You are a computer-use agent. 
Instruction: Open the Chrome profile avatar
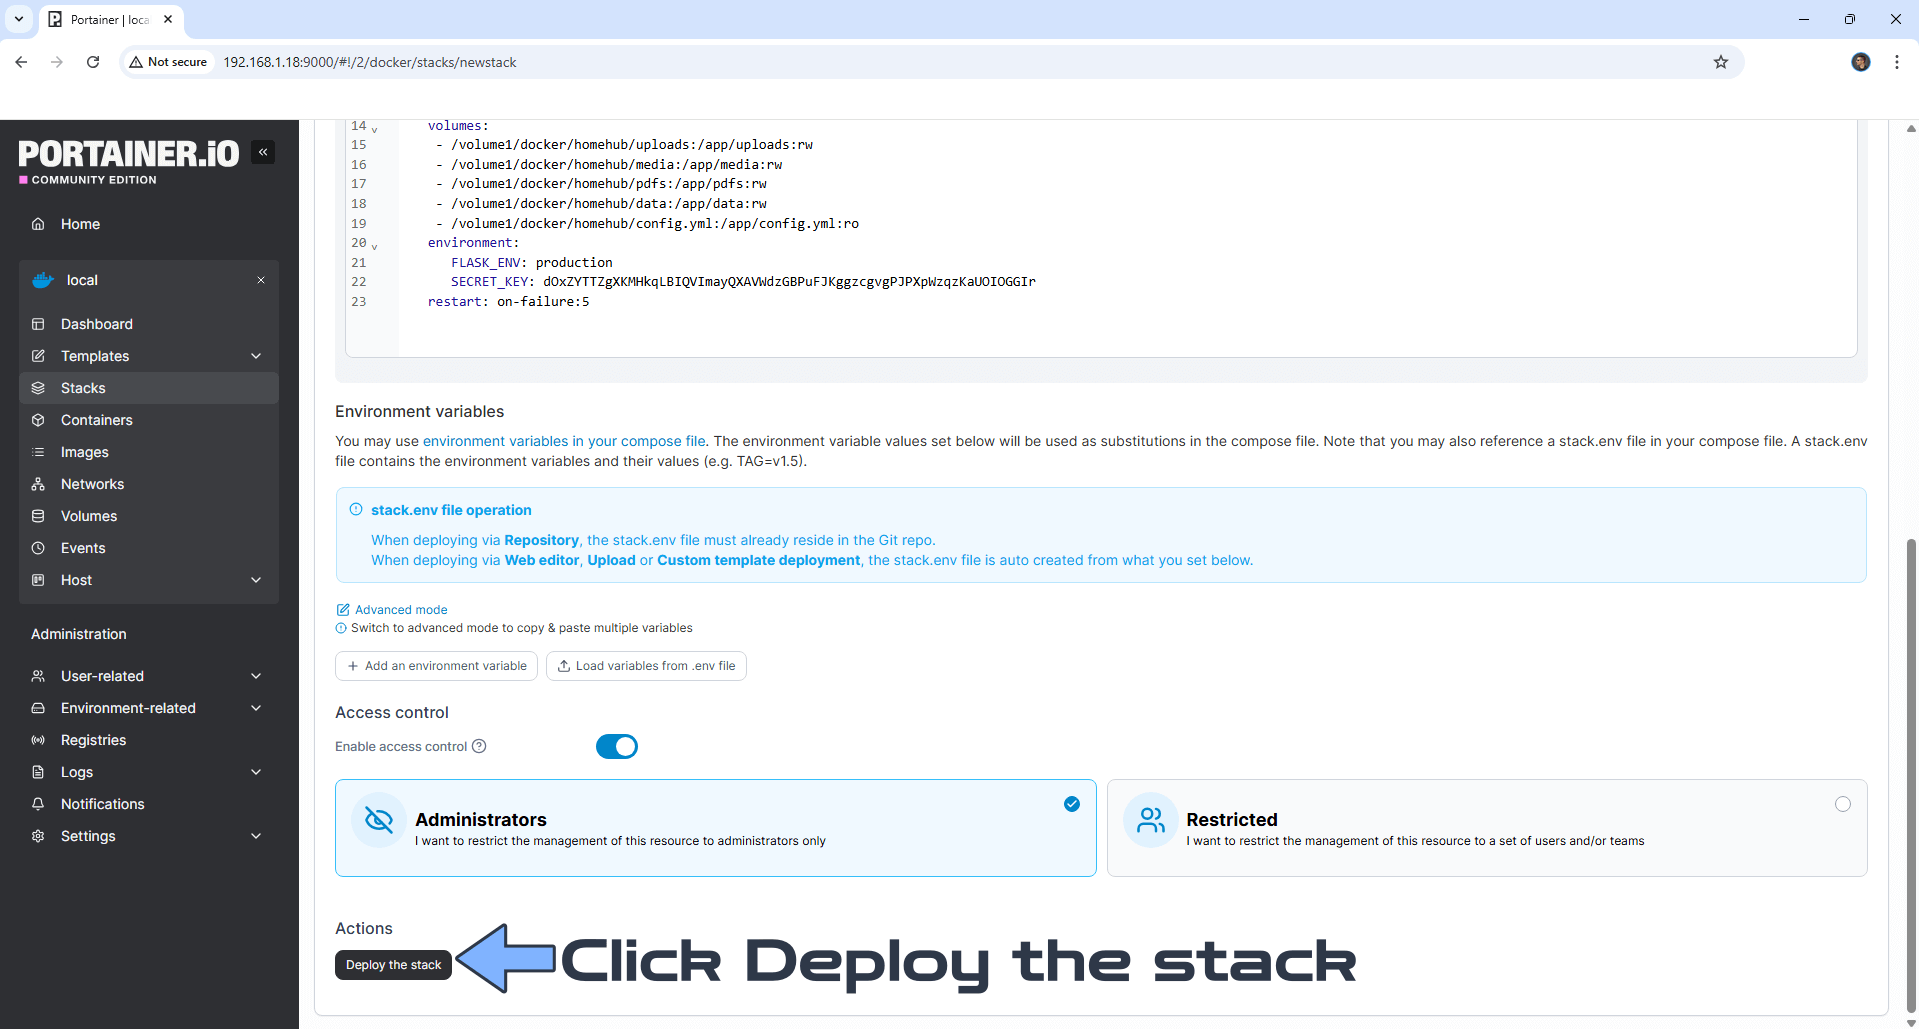pos(1860,62)
